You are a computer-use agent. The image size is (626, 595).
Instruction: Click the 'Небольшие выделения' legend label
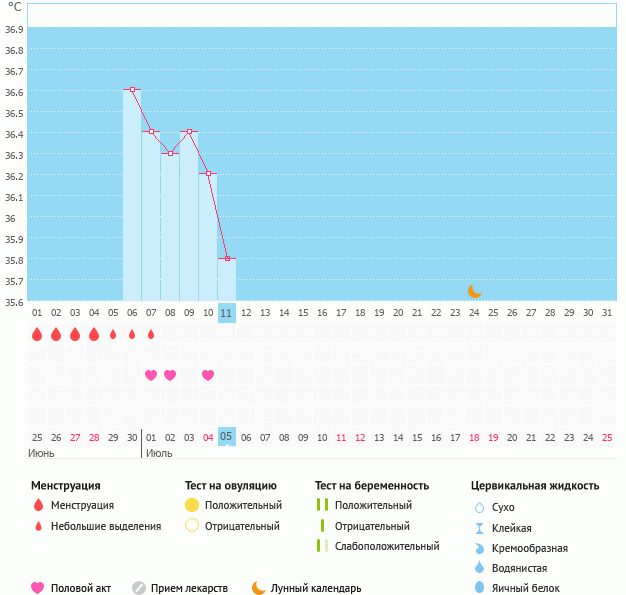(x=106, y=526)
